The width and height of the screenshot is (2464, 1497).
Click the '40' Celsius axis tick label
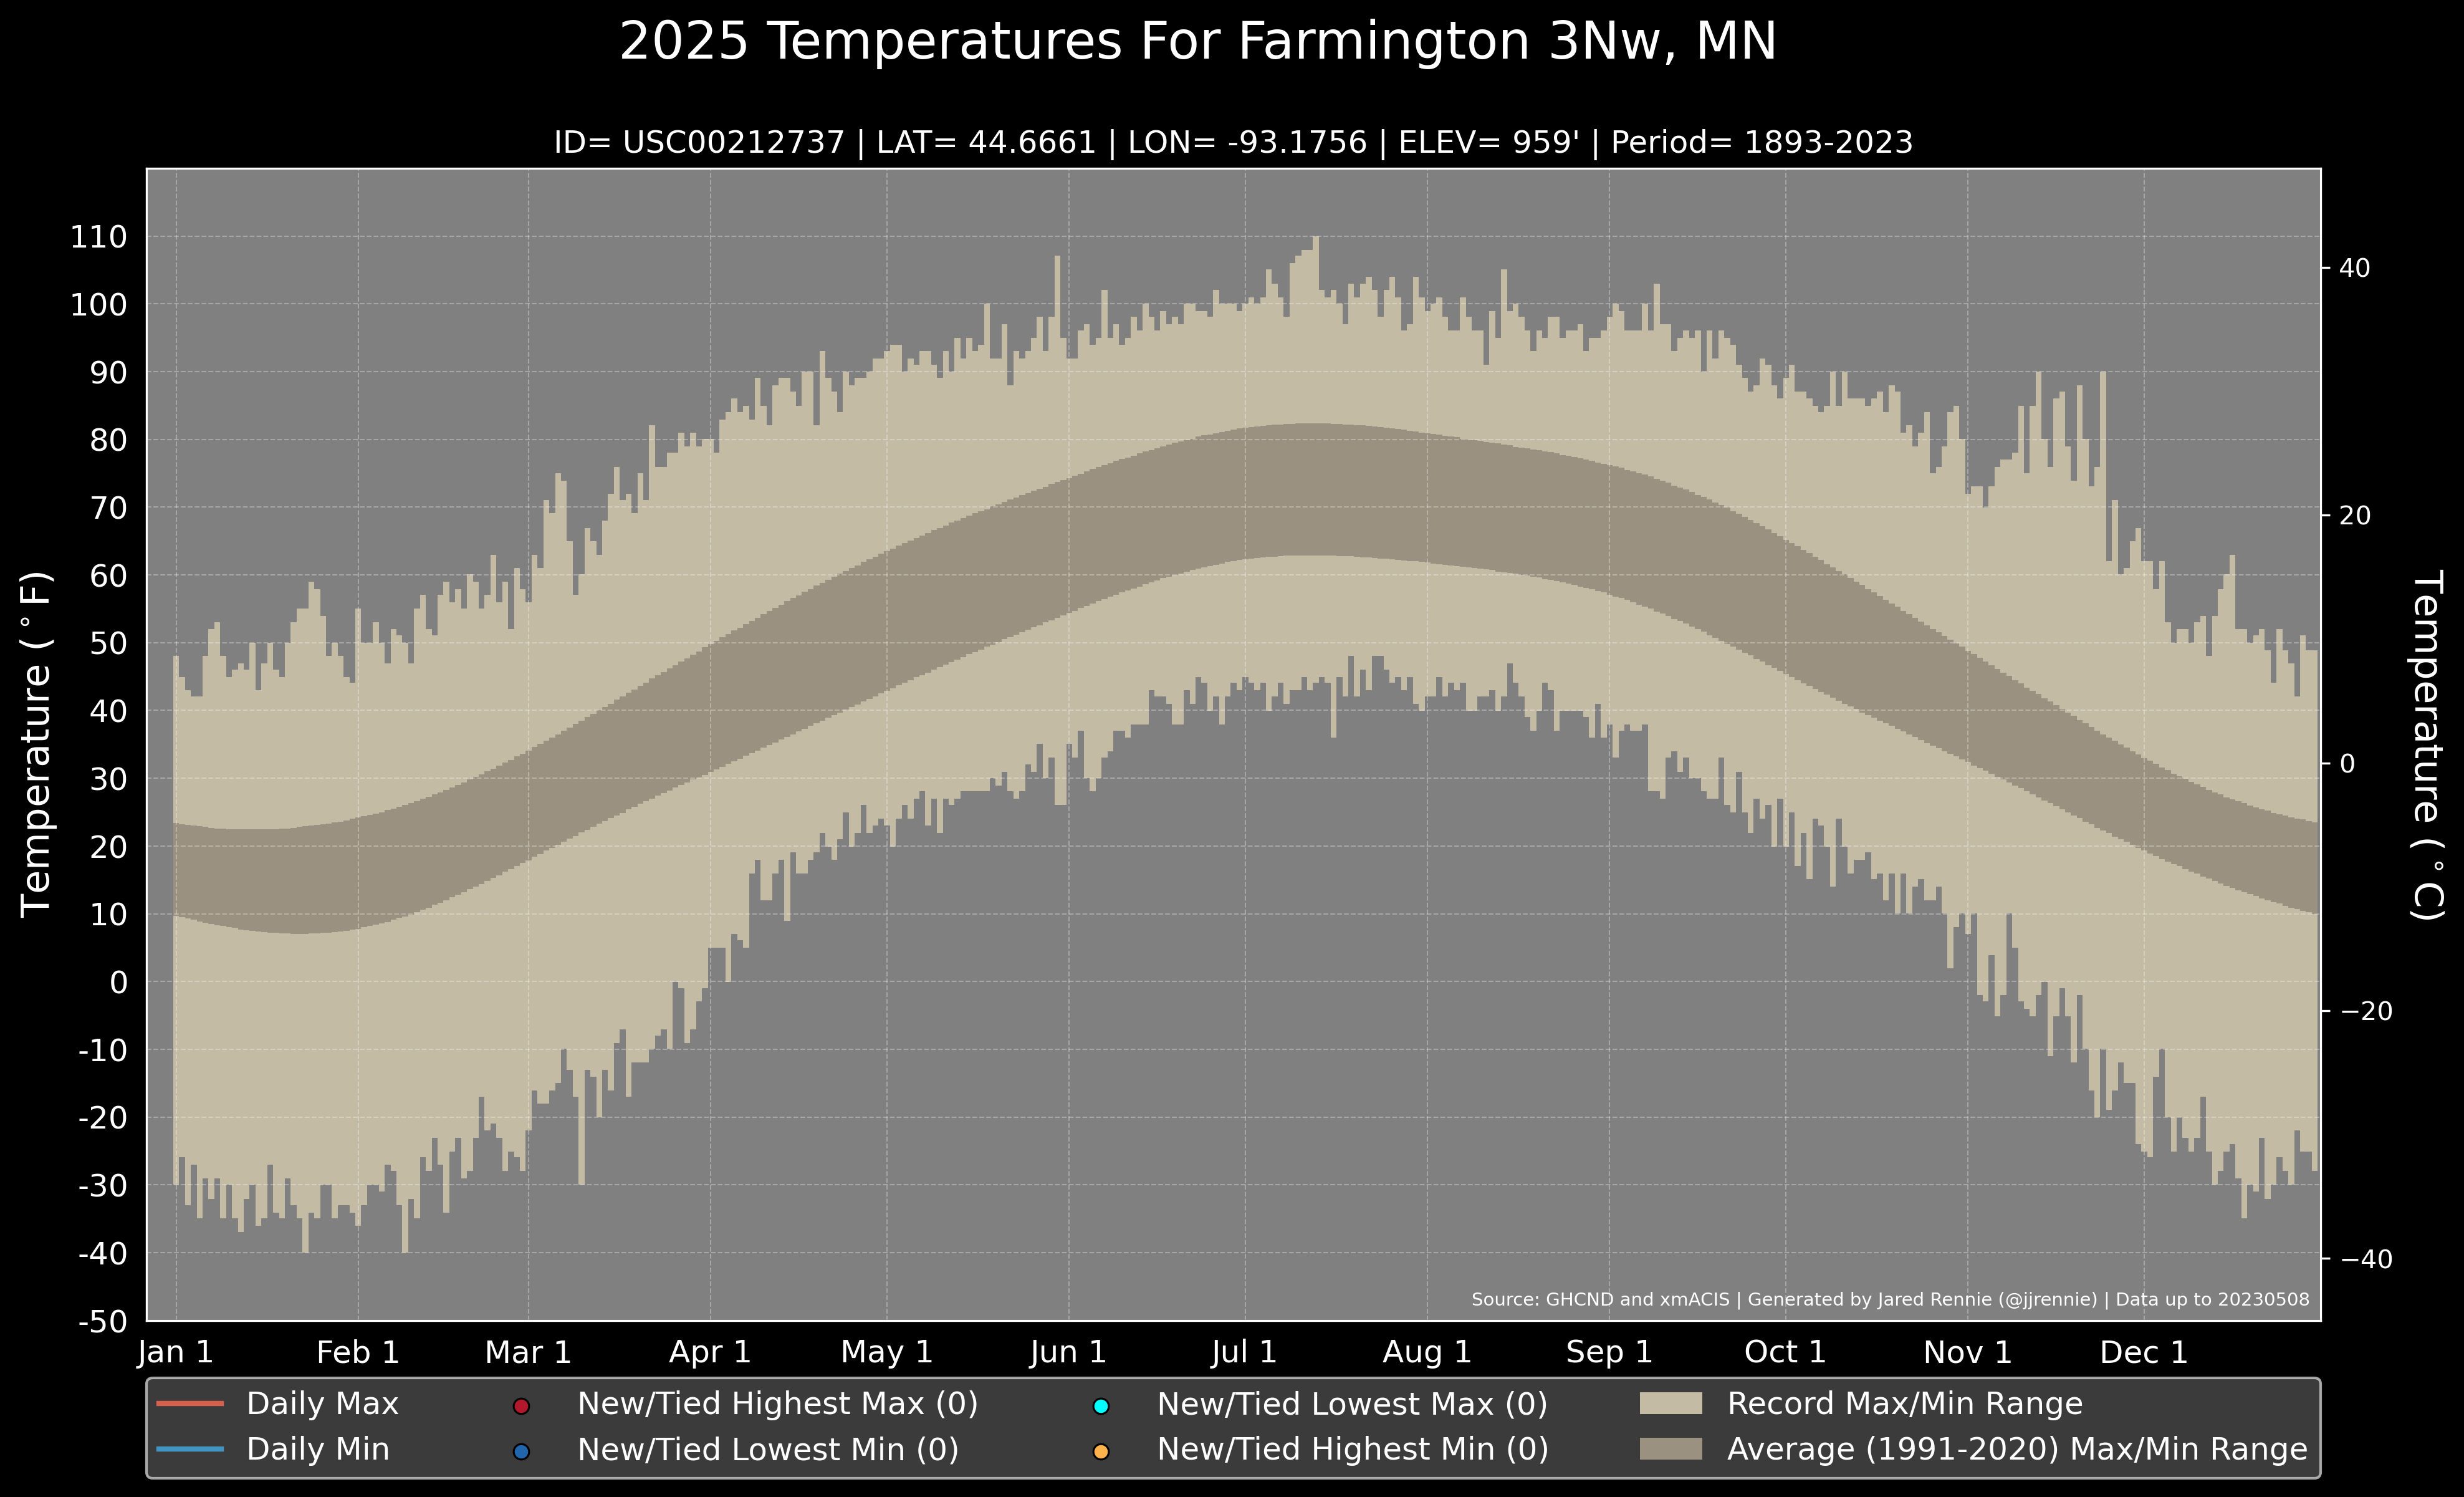[2355, 268]
